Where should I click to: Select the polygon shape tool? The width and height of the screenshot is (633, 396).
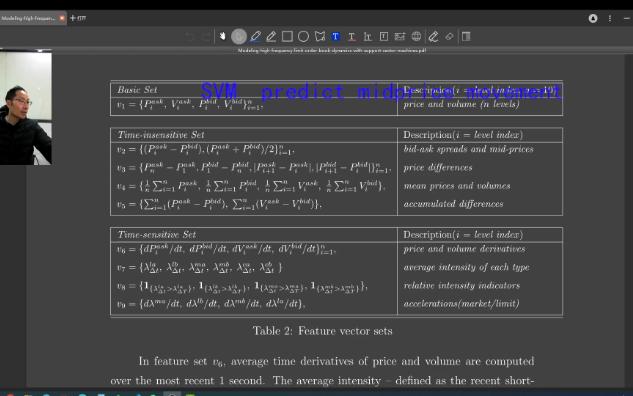(x=320, y=37)
